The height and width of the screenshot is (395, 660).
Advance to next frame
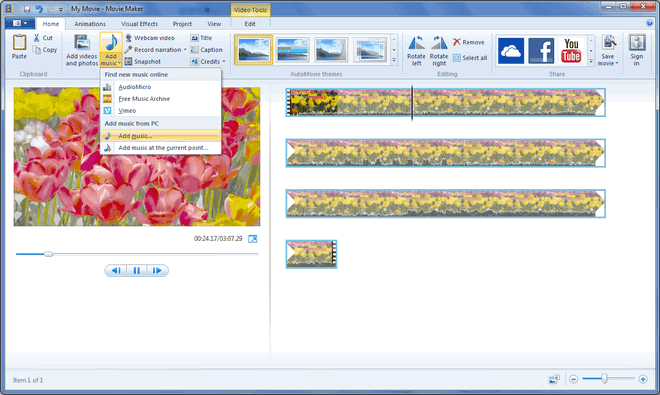pos(157,270)
